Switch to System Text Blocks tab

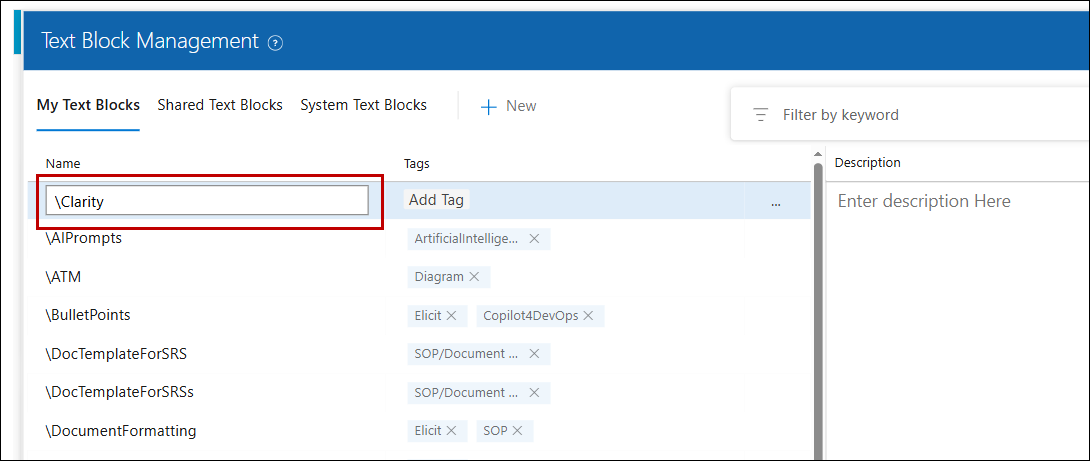pos(364,106)
